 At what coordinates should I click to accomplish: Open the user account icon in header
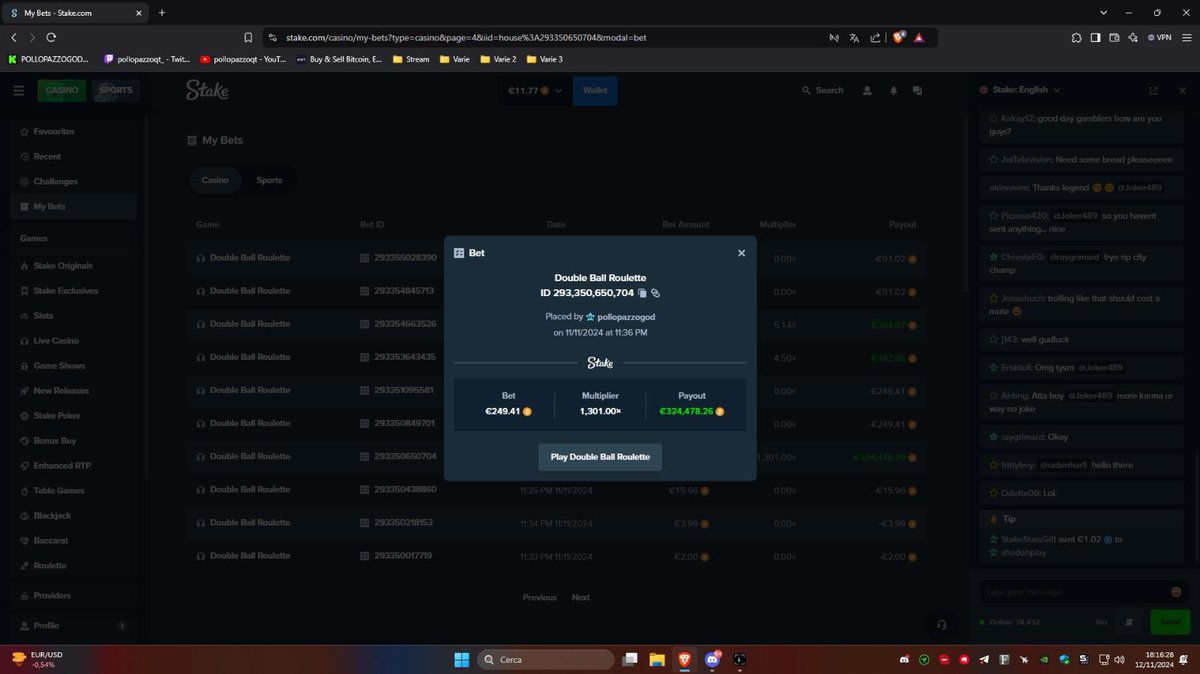867,90
